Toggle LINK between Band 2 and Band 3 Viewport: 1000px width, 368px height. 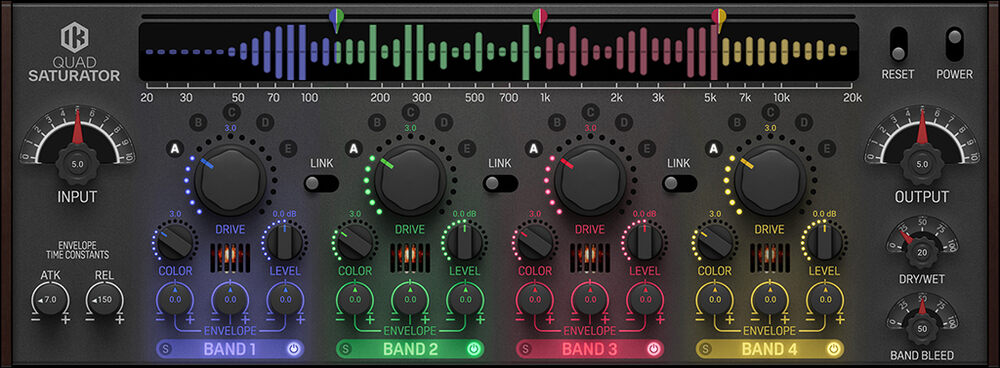click(x=500, y=184)
